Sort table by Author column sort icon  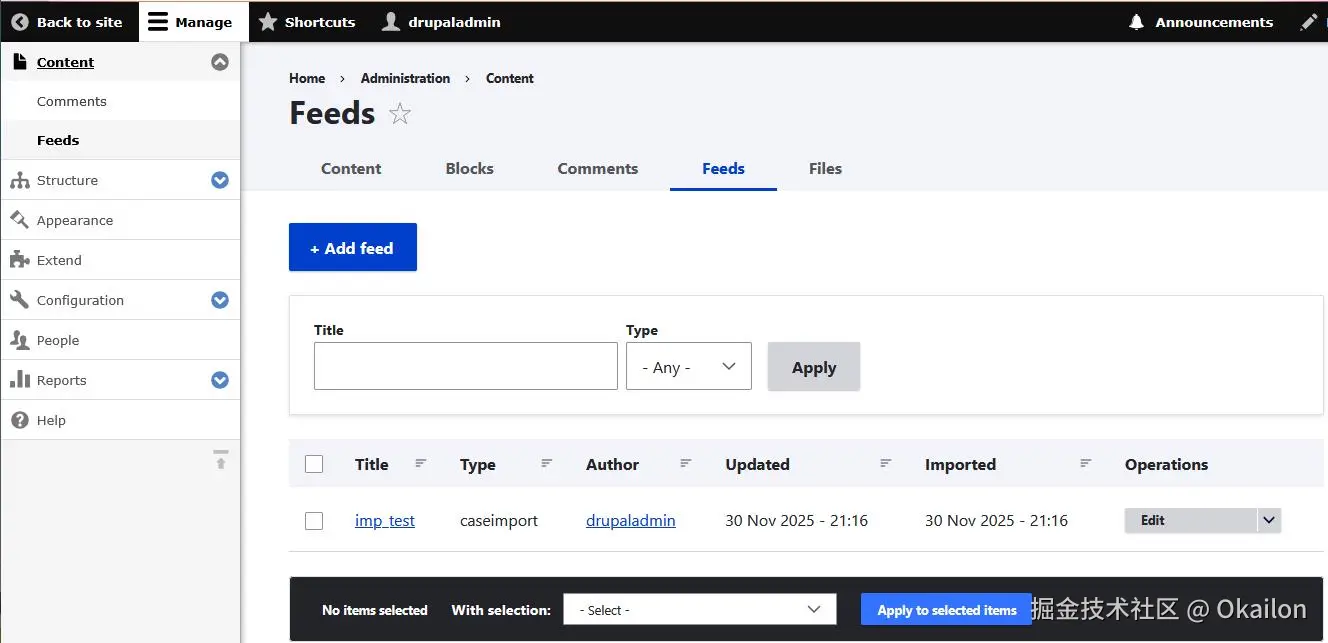(686, 464)
